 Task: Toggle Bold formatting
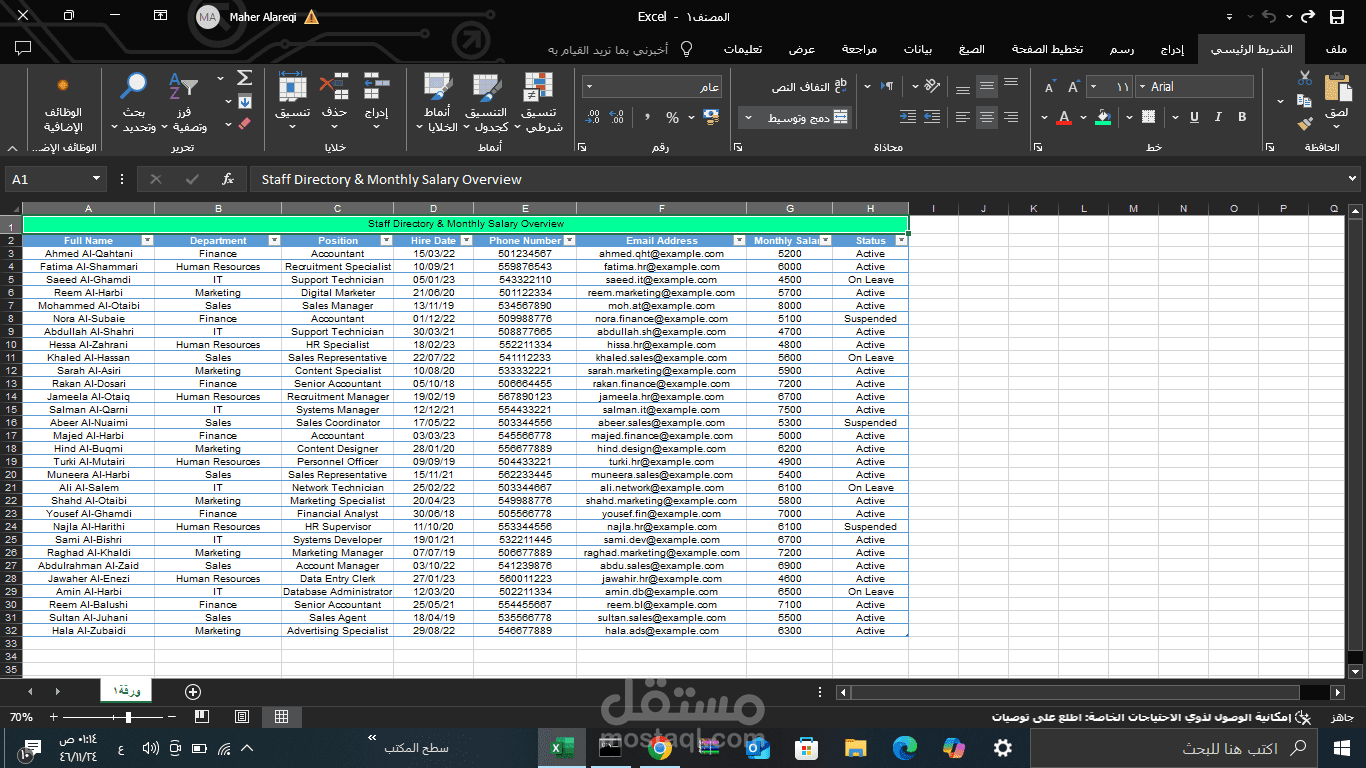click(x=1240, y=117)
